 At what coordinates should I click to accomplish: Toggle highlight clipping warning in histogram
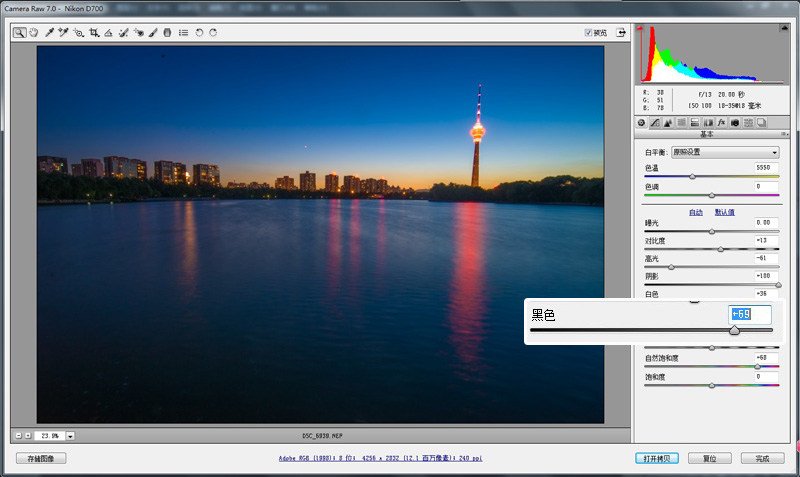(785, 28)
